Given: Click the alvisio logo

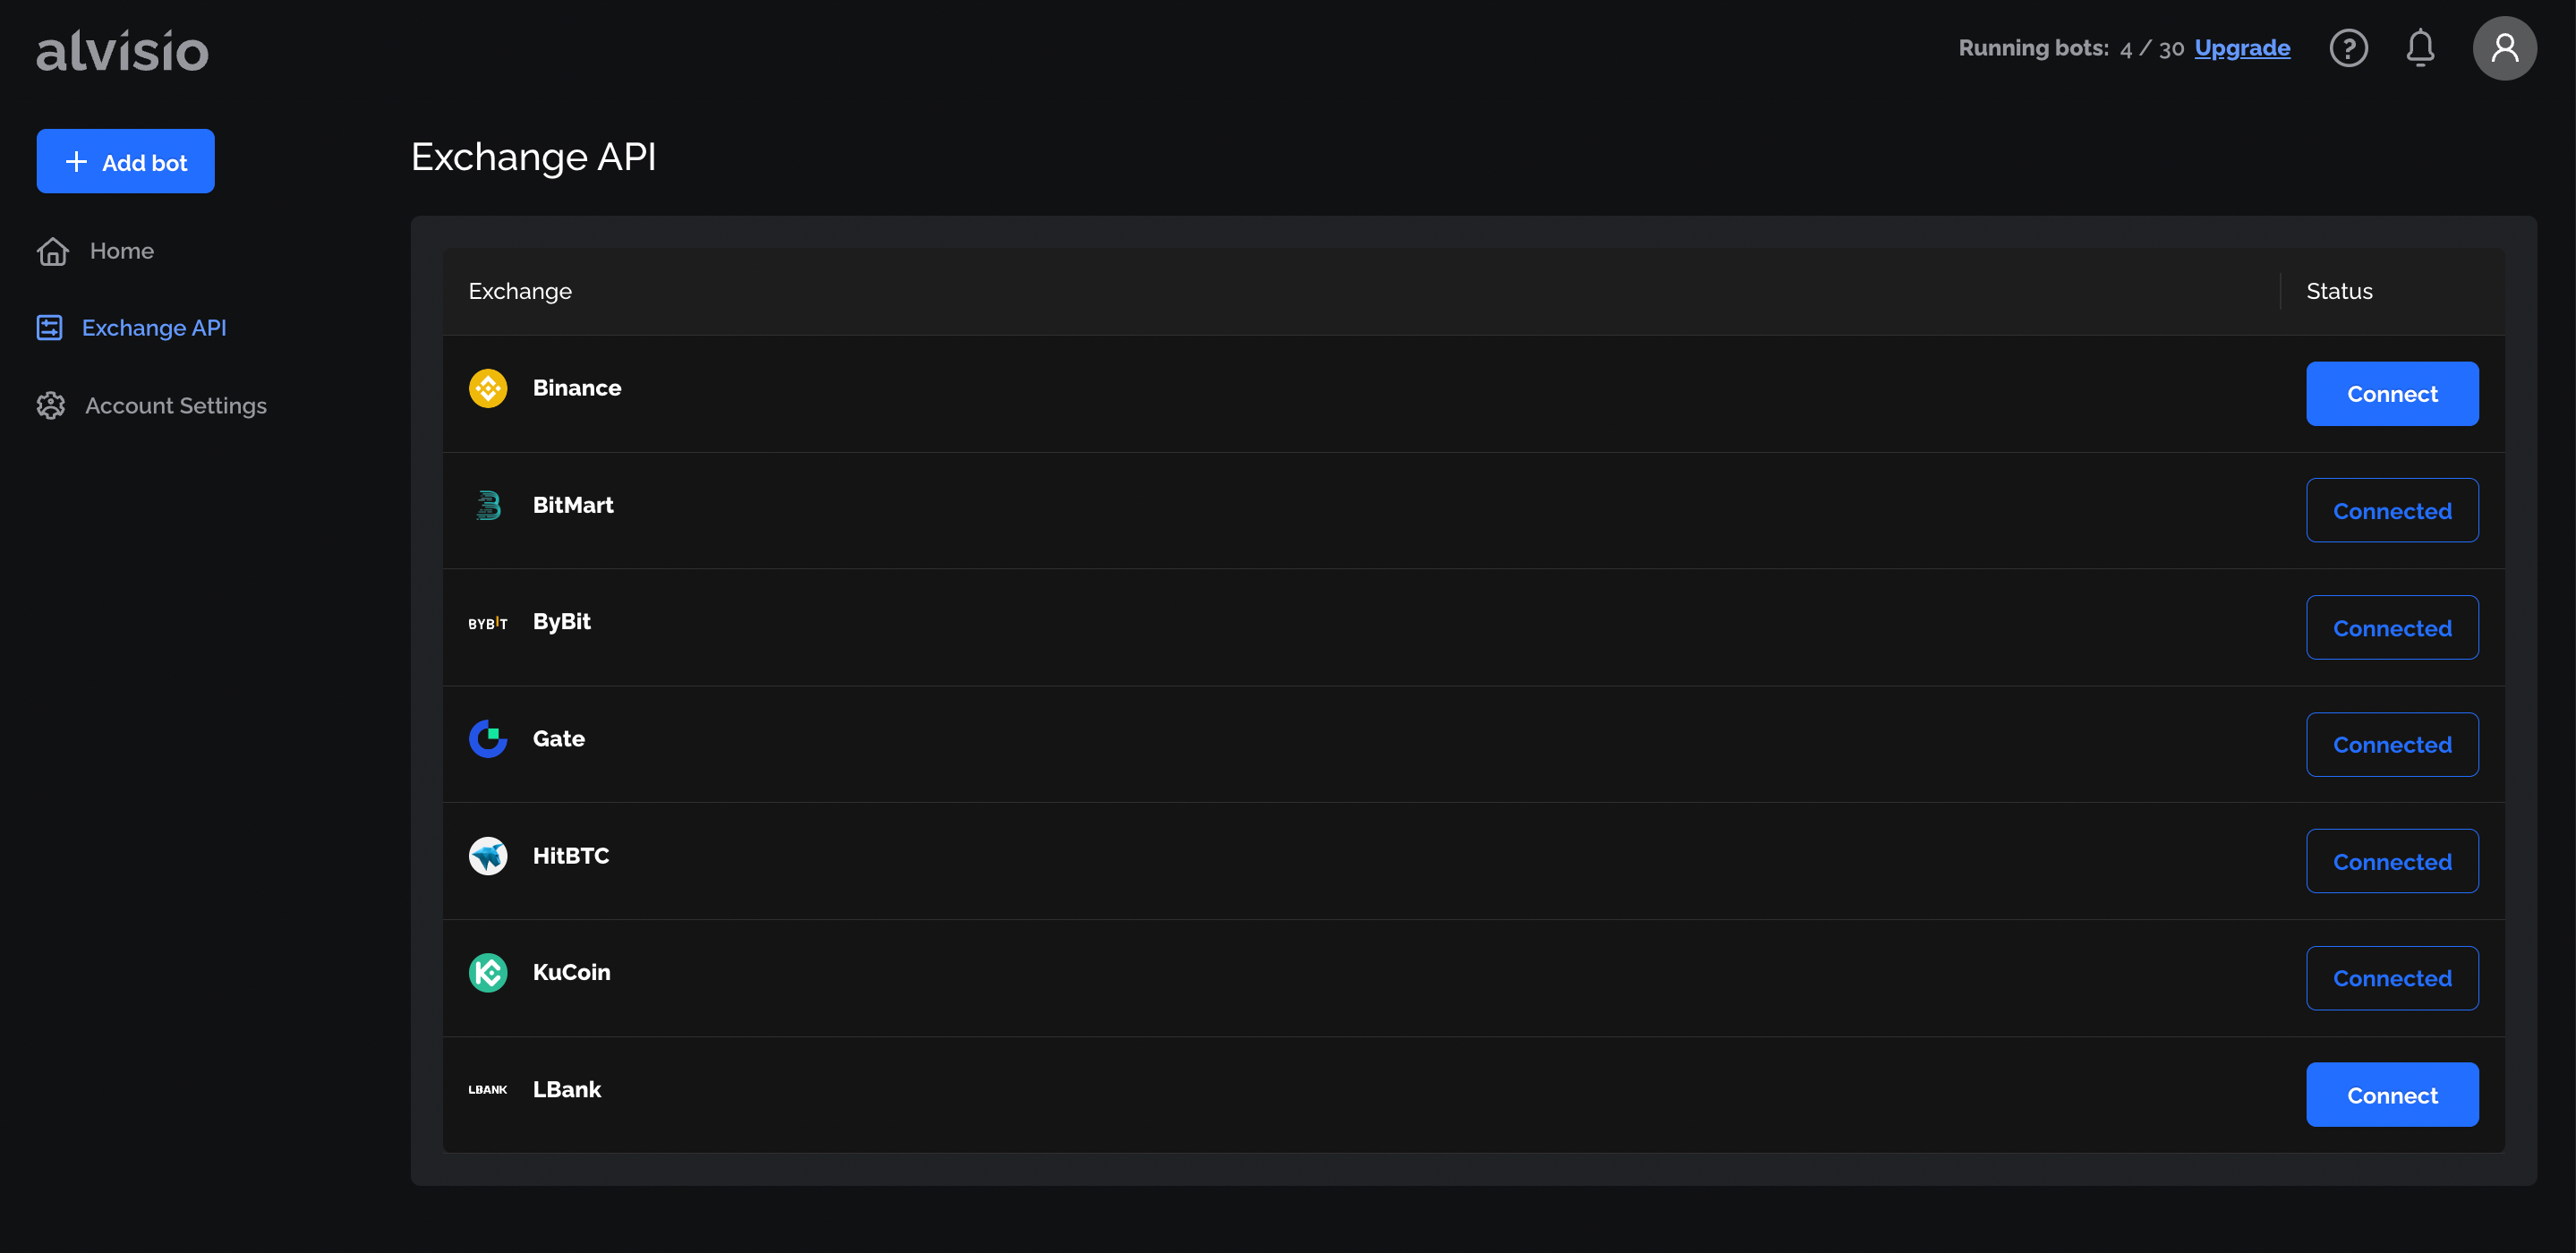Looking at the screenshot, I should 122,51.
